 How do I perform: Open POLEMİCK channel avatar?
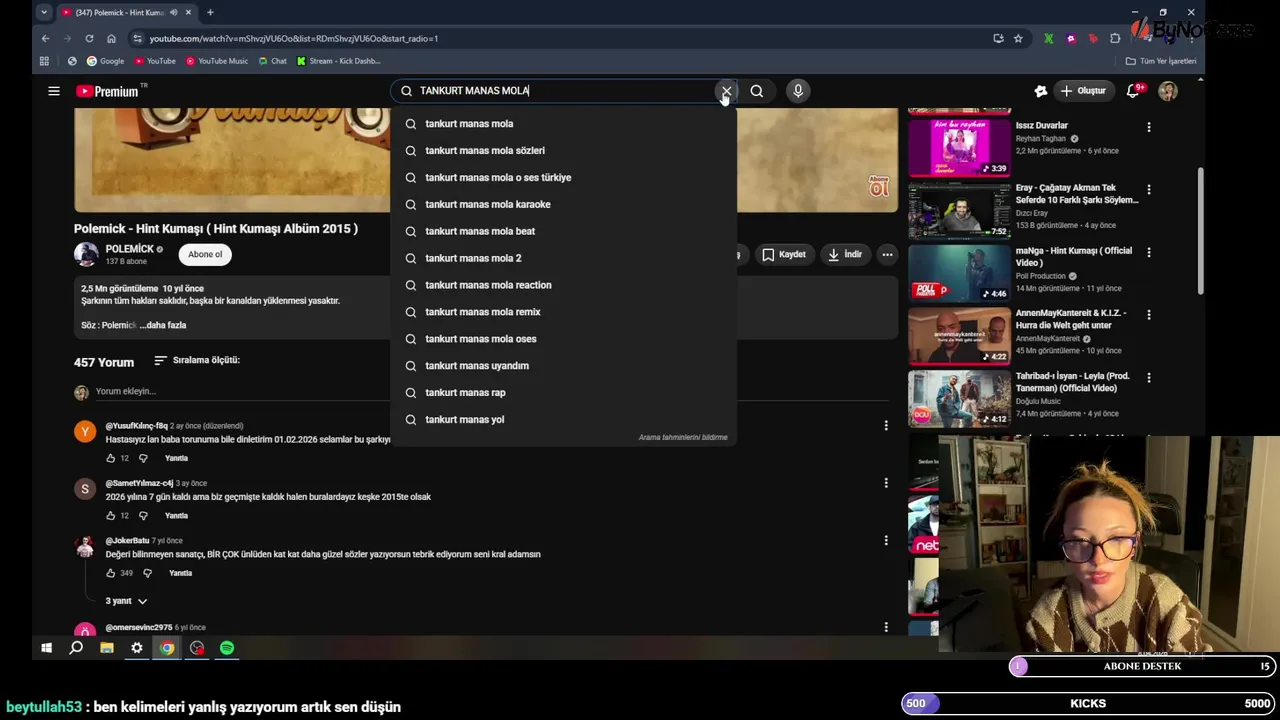click(x=86, y=254)
